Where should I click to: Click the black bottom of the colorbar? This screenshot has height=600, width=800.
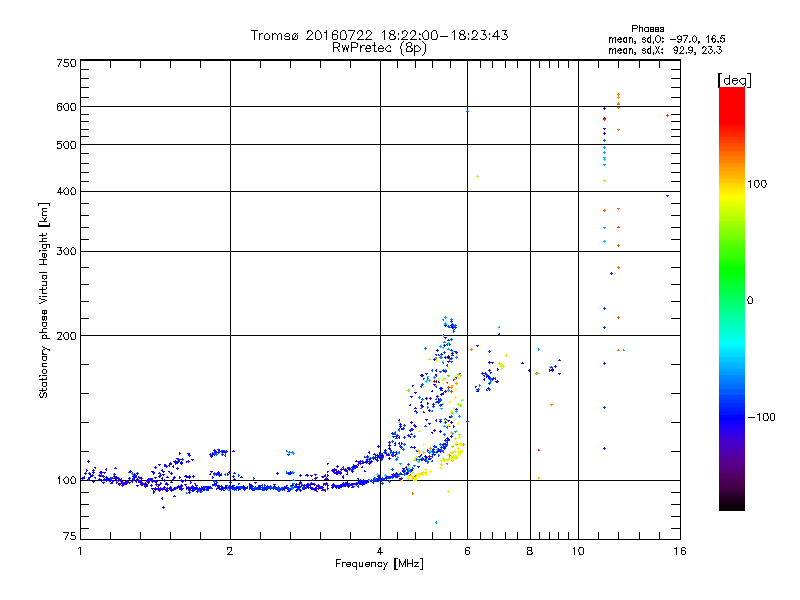coord(732,503)
